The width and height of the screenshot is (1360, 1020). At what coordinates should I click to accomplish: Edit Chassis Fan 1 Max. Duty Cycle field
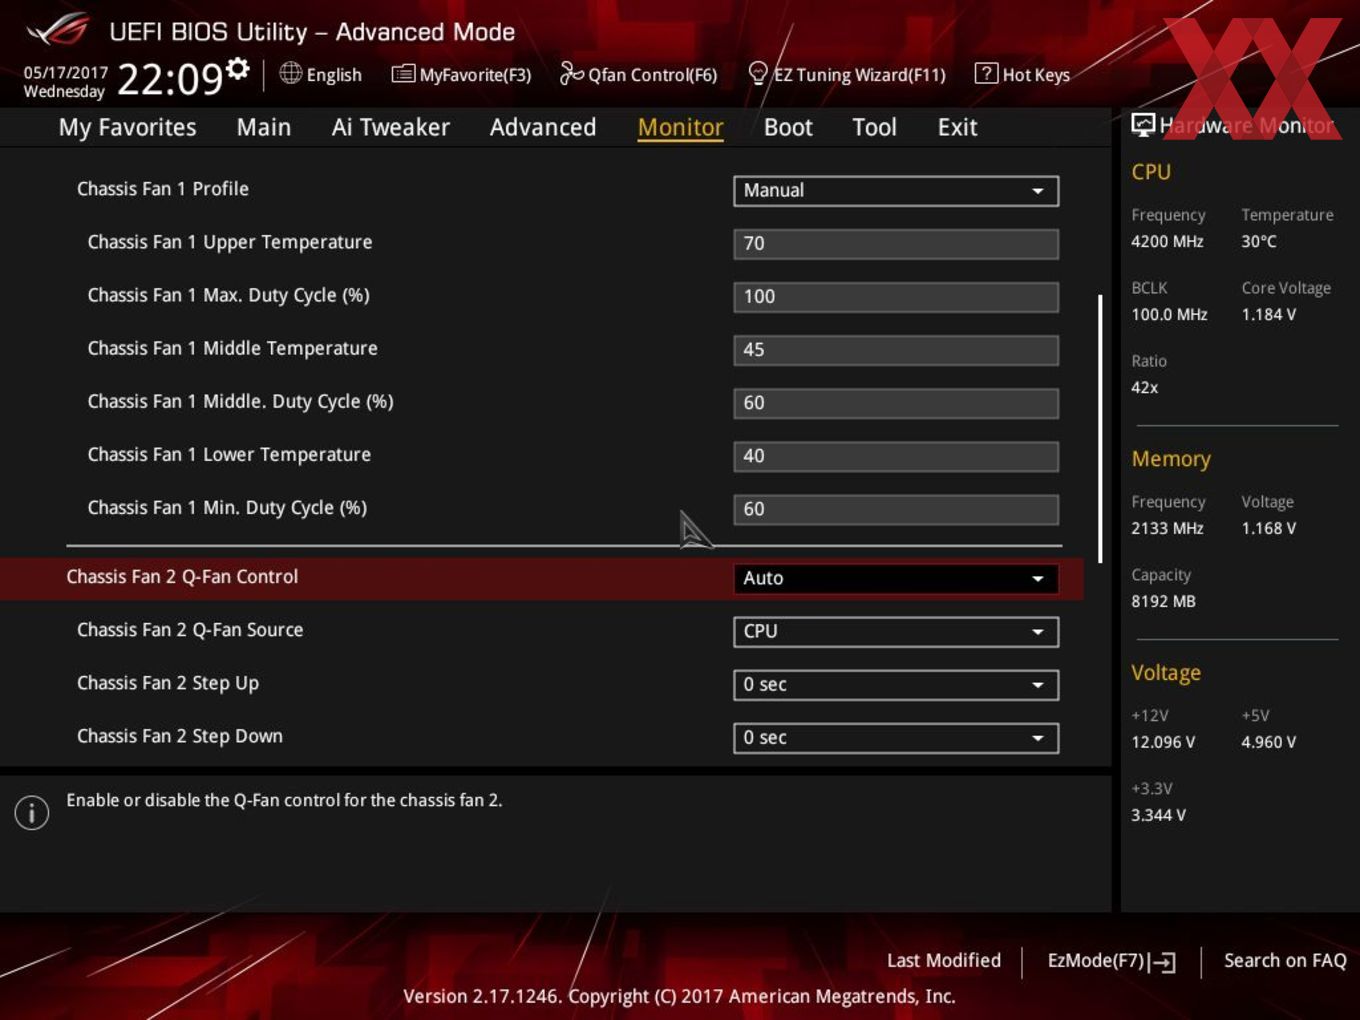tap(896, 296)
